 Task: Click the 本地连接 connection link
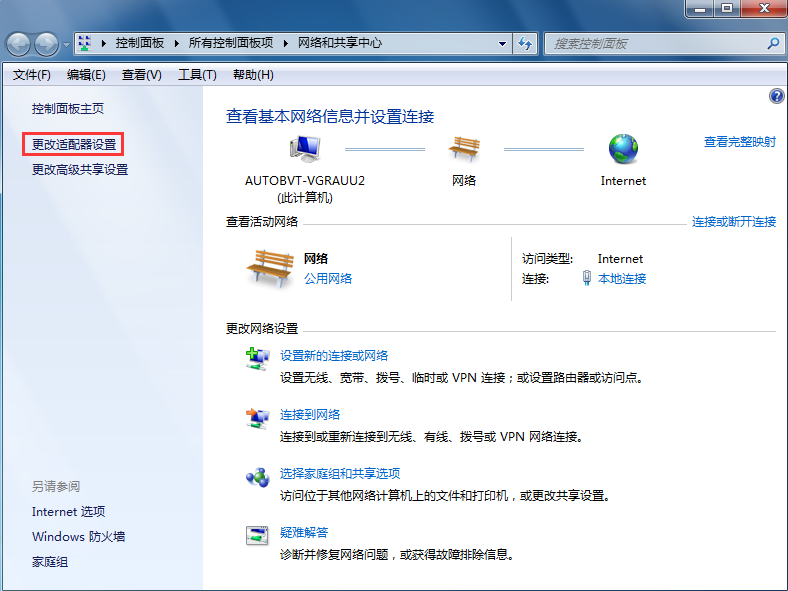[x=621, y=279]
